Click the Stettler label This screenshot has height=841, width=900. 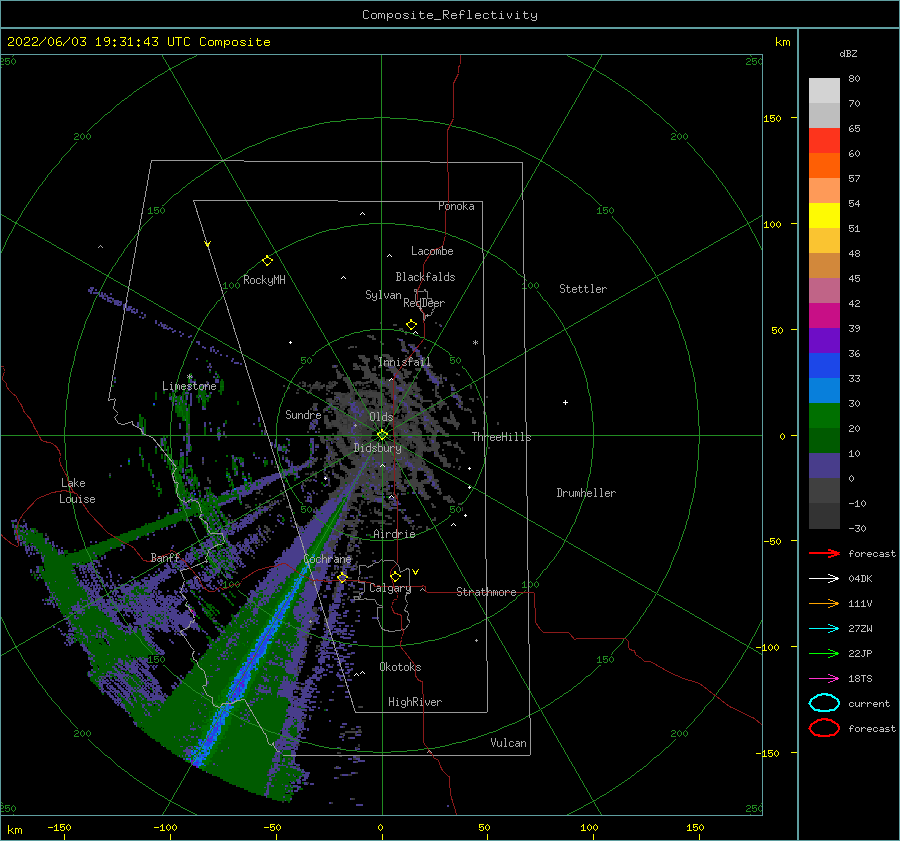point(583,289)
